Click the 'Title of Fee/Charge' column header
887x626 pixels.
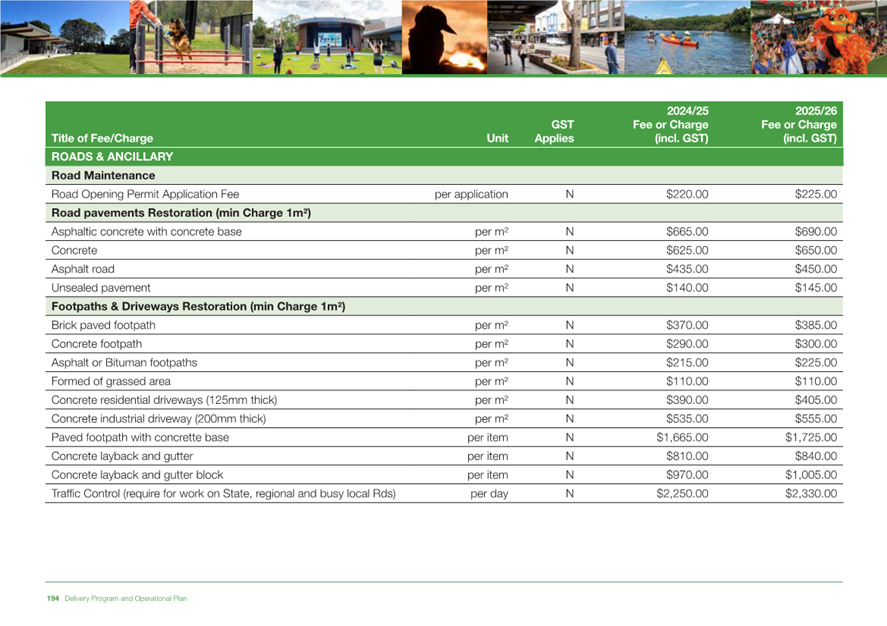pos(102,138)
